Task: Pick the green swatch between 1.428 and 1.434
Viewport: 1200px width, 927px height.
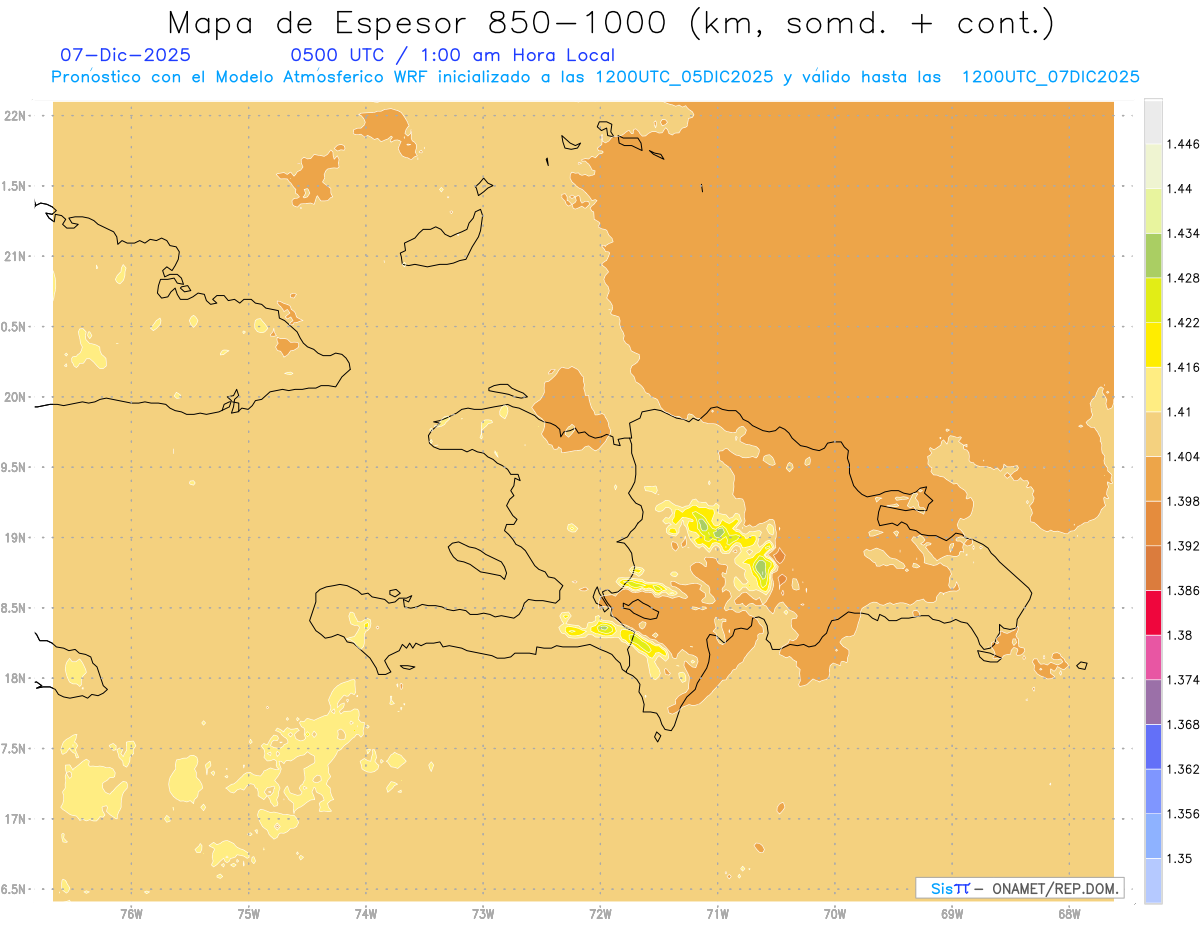Action: point(1153,255)
